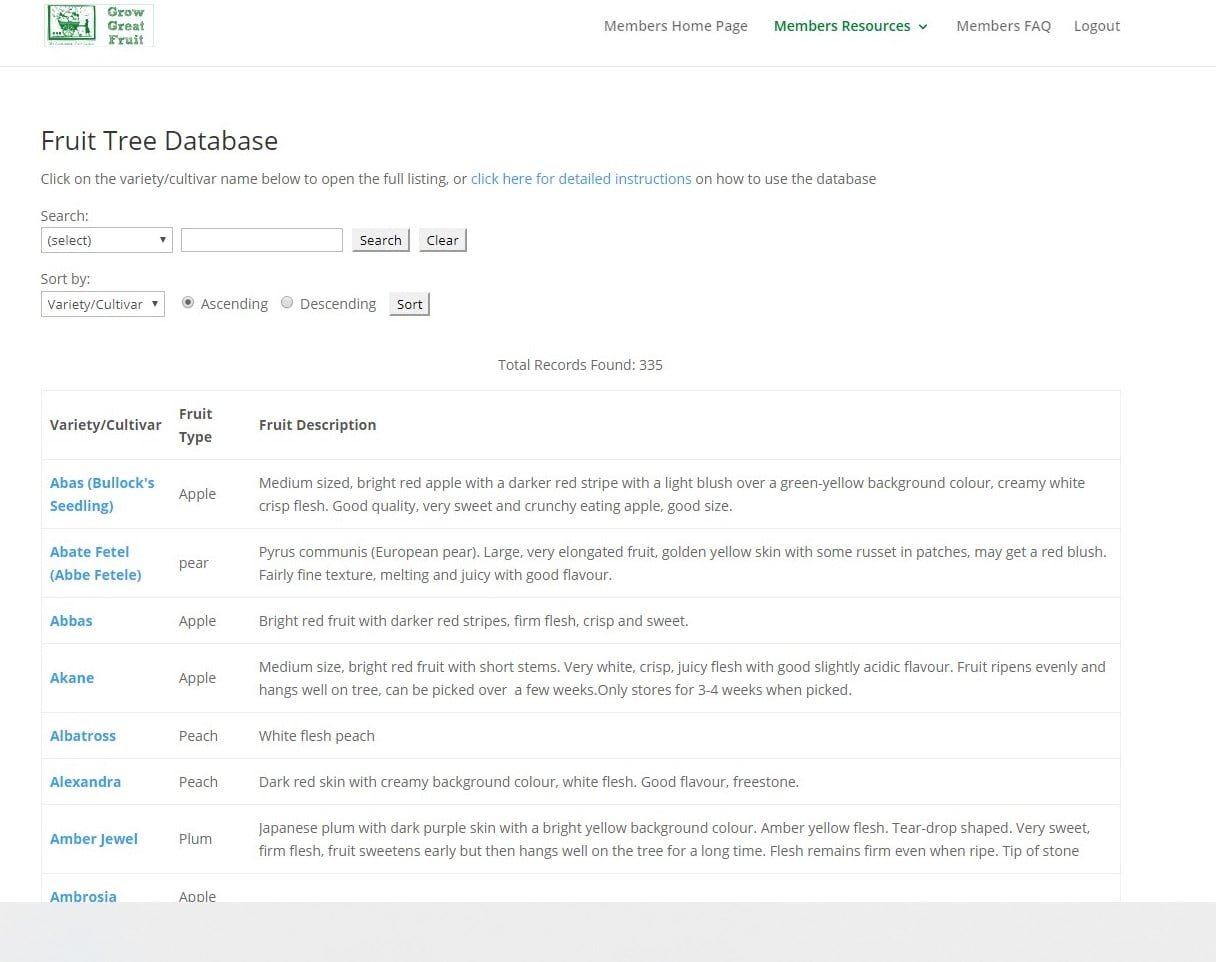
Task: Open the Search field dropdown
Action: point(107,240)
